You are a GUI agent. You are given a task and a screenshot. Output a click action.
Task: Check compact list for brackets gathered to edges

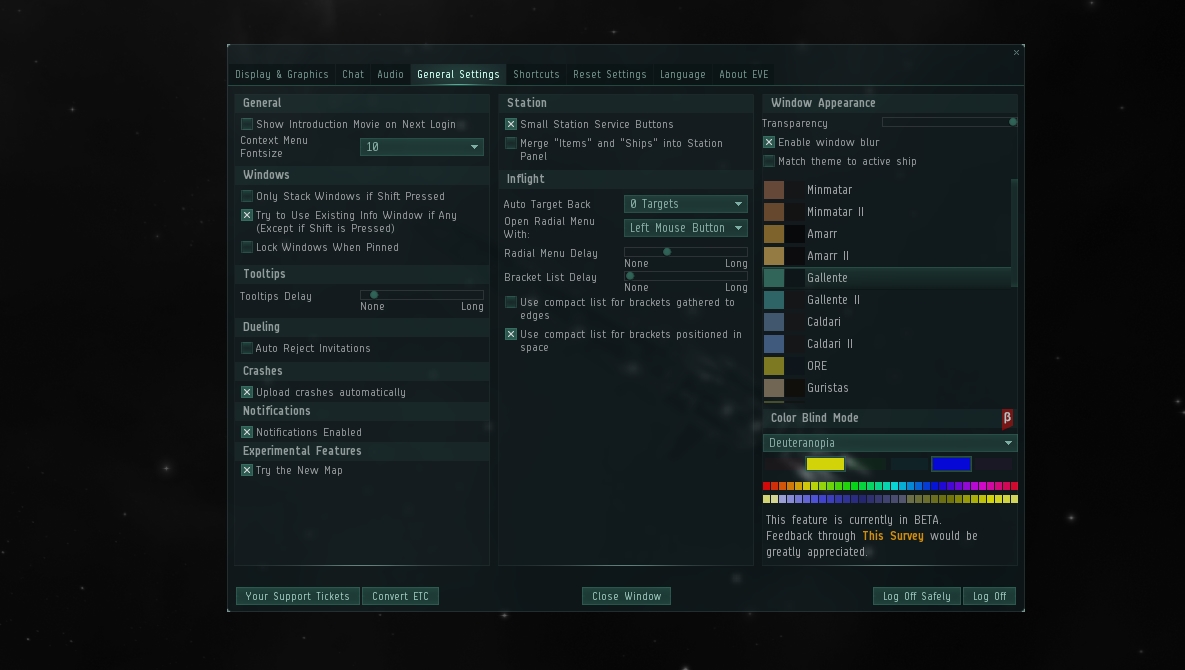[x=511, y=302]
